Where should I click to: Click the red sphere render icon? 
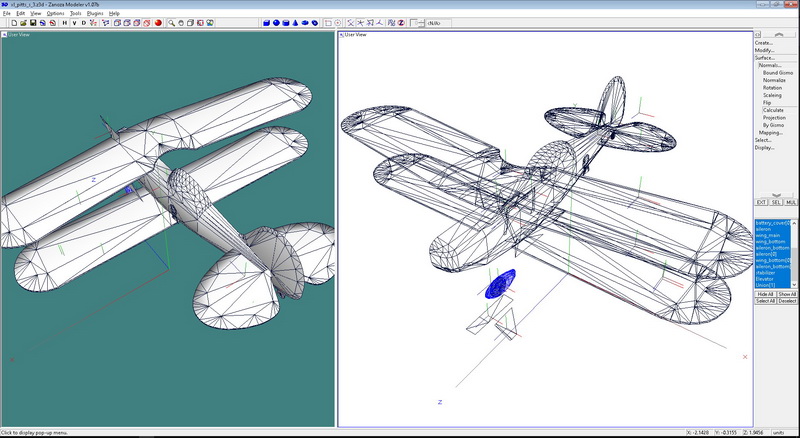tap(158, 21)
